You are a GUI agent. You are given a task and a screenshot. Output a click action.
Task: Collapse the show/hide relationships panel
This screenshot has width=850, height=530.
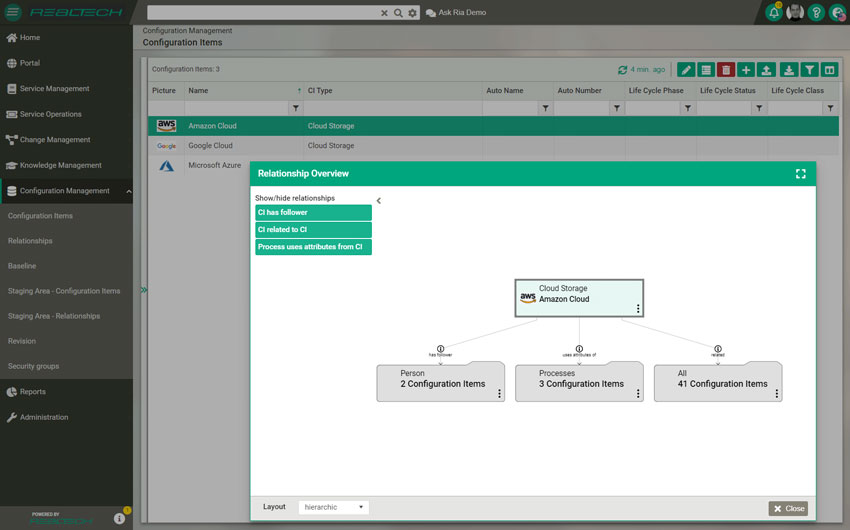click(x=378, y=201)
